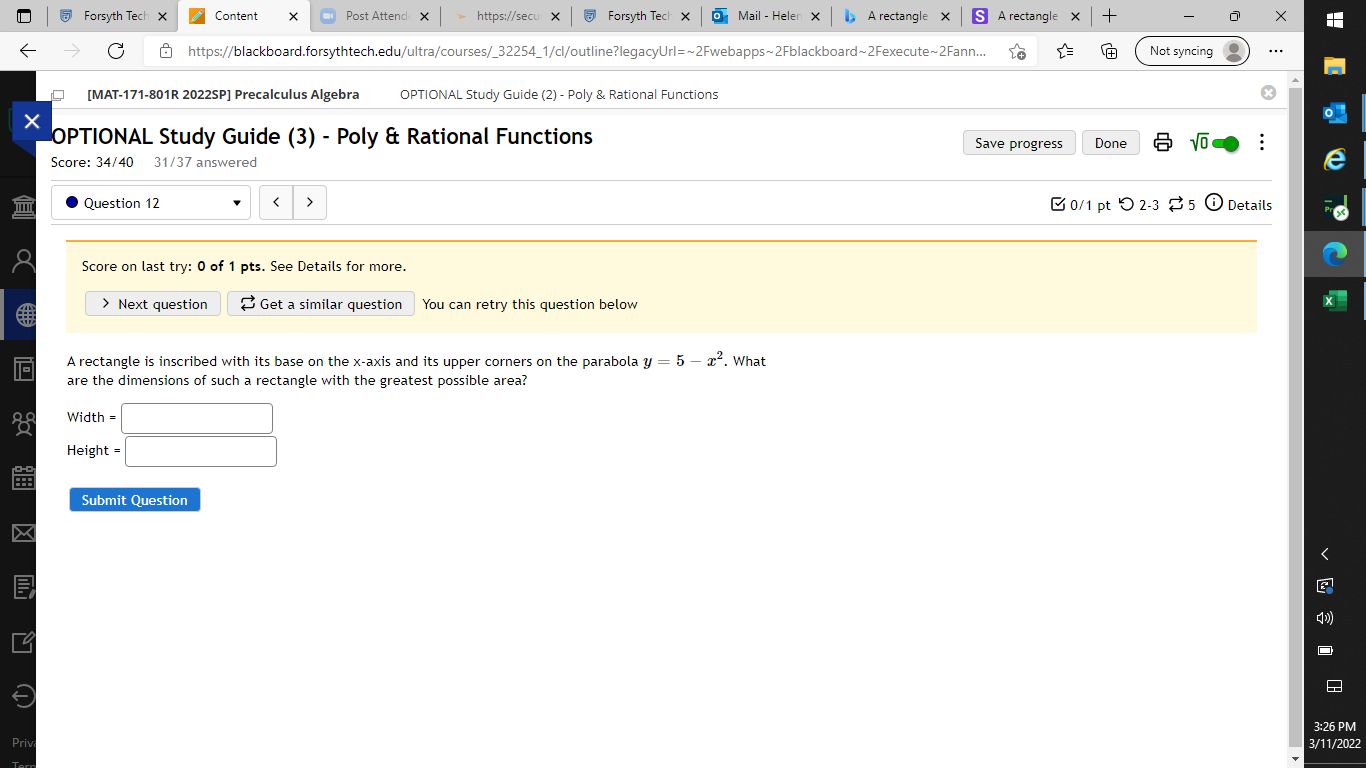Screen dimensions: 1366x768
Task: Open Windows Start menu icon
Action: (1335, 20)
